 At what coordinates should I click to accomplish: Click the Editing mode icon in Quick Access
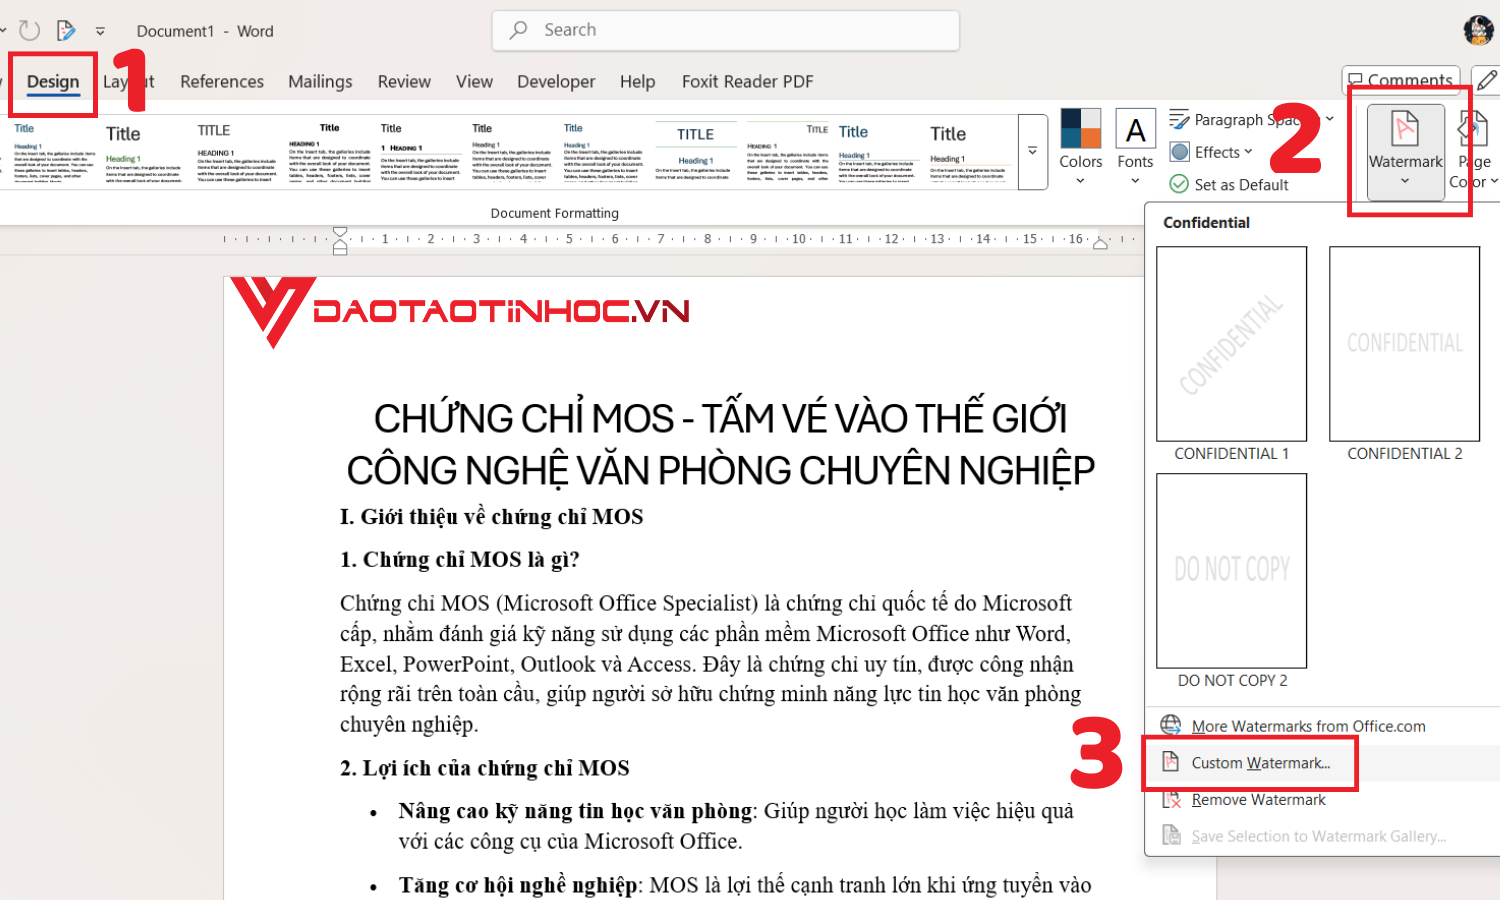pos(65,30)
